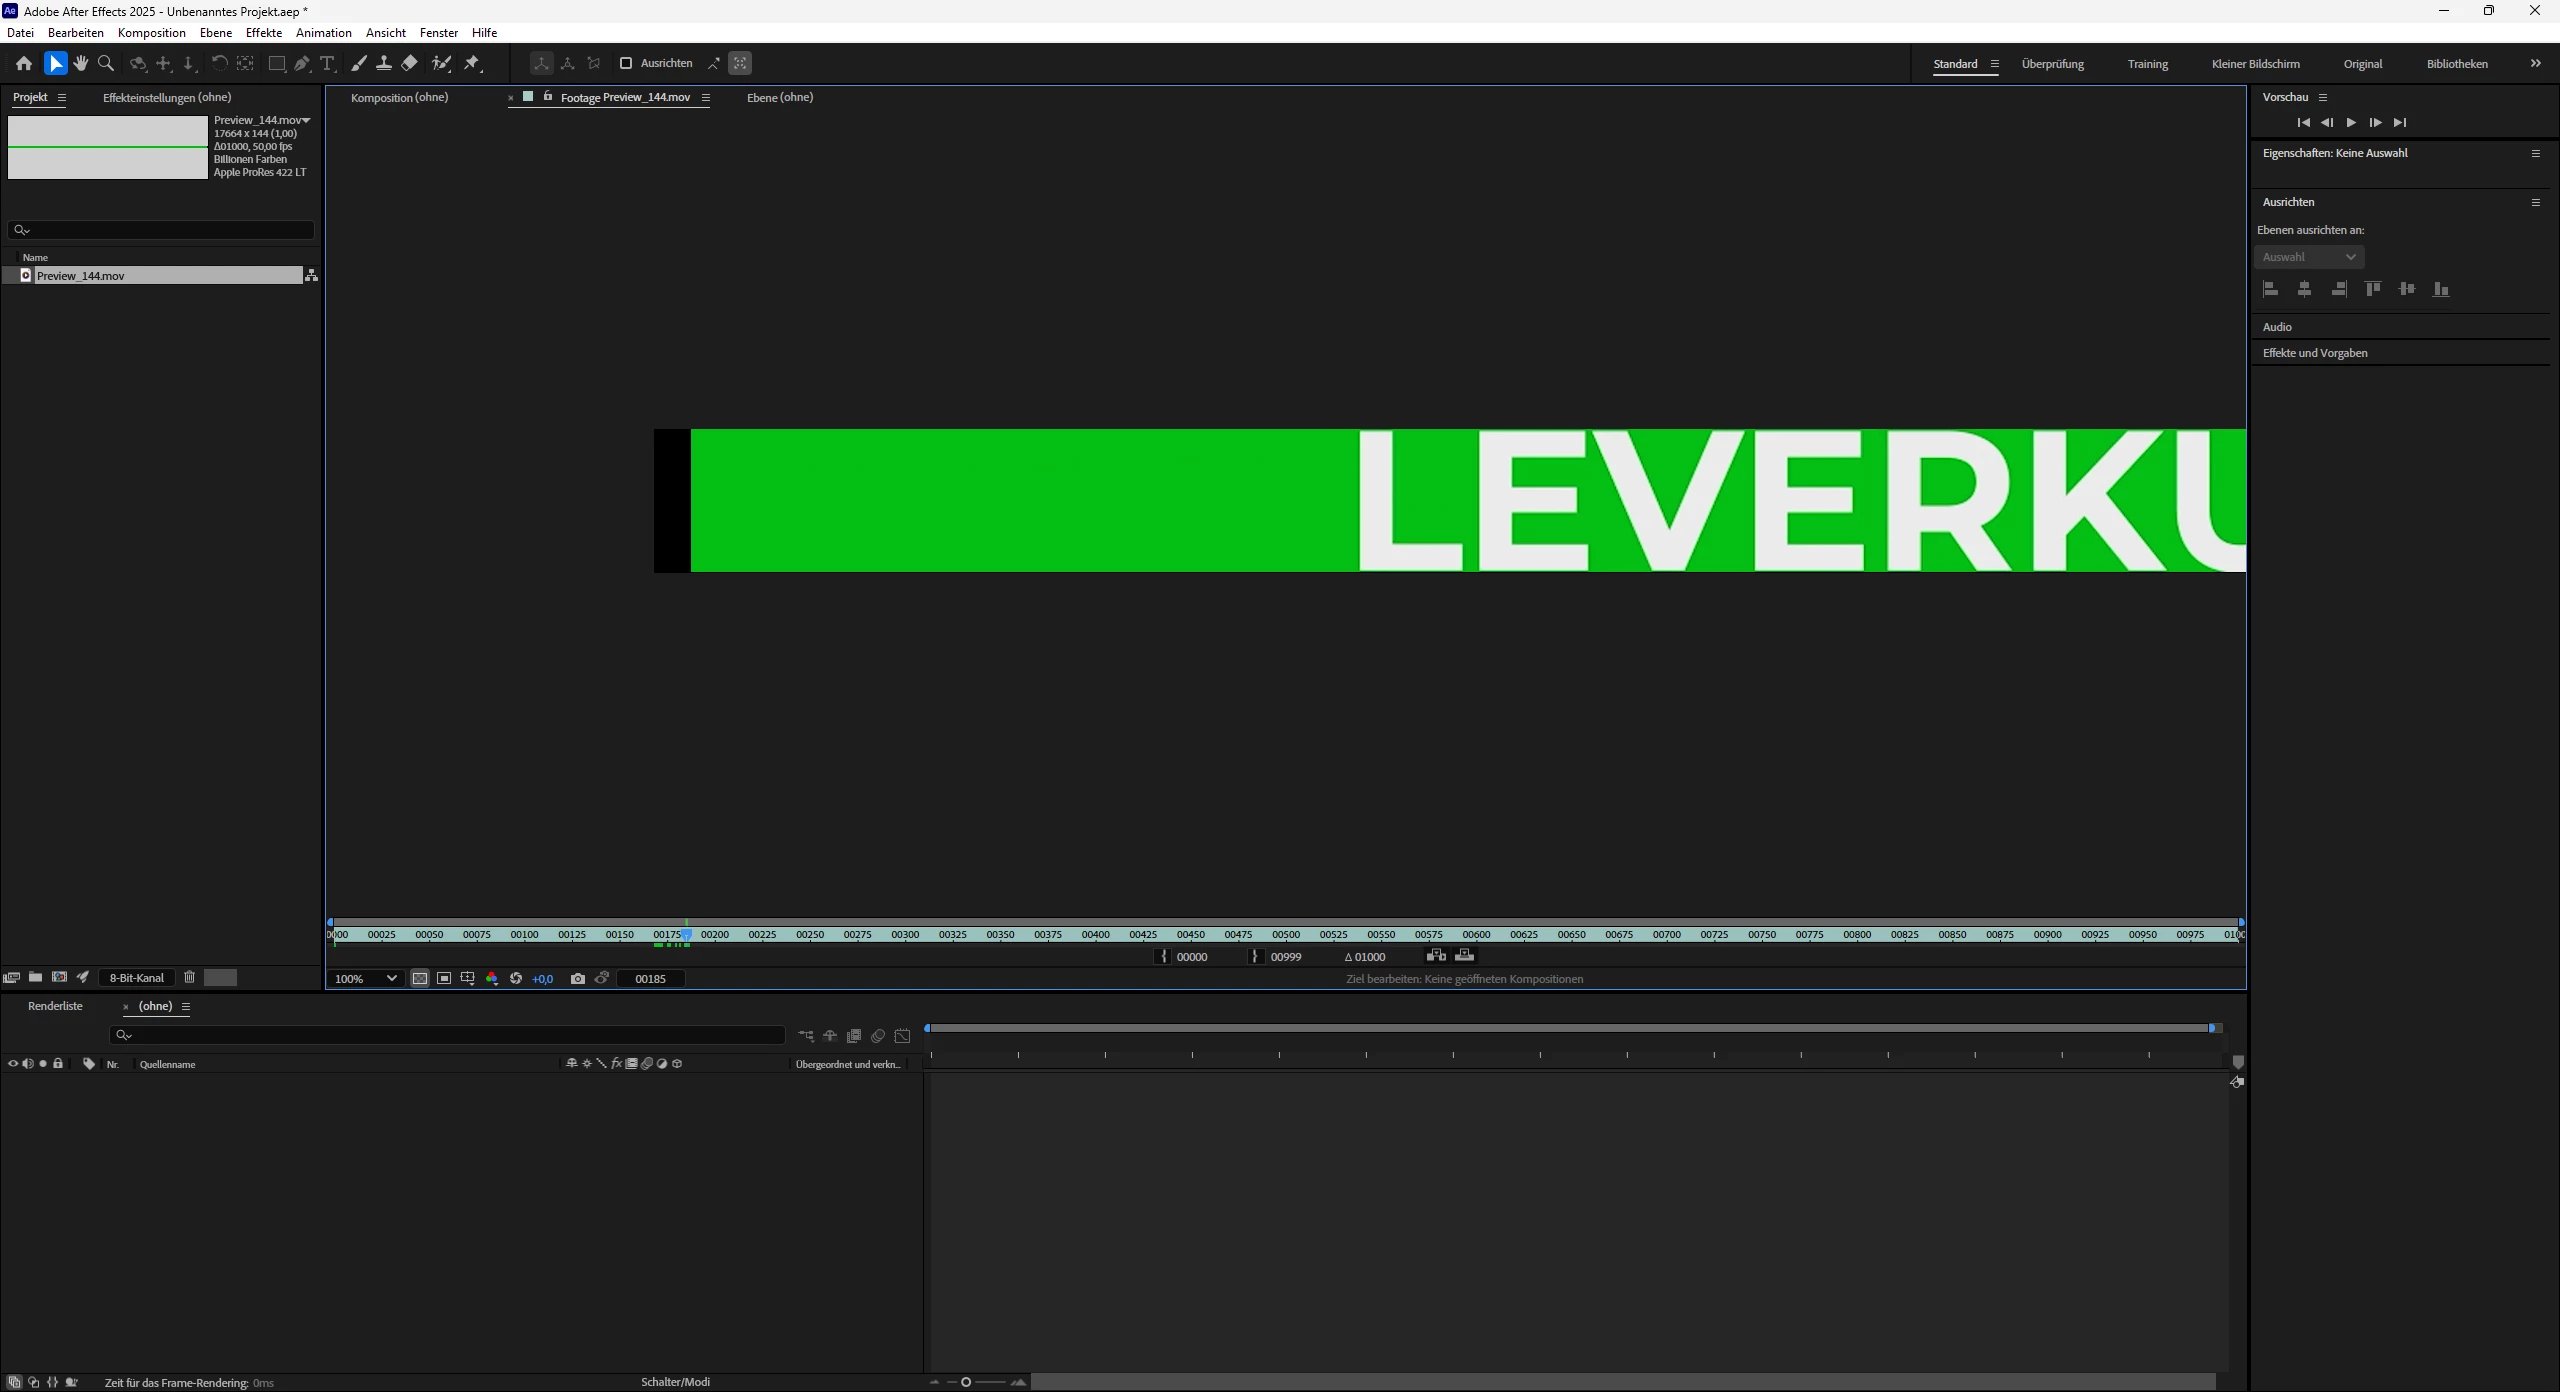Open the 100% magnification dropdown
Screen dimensions: 2560x1392
pyautogui.click(x=366, y=978)
